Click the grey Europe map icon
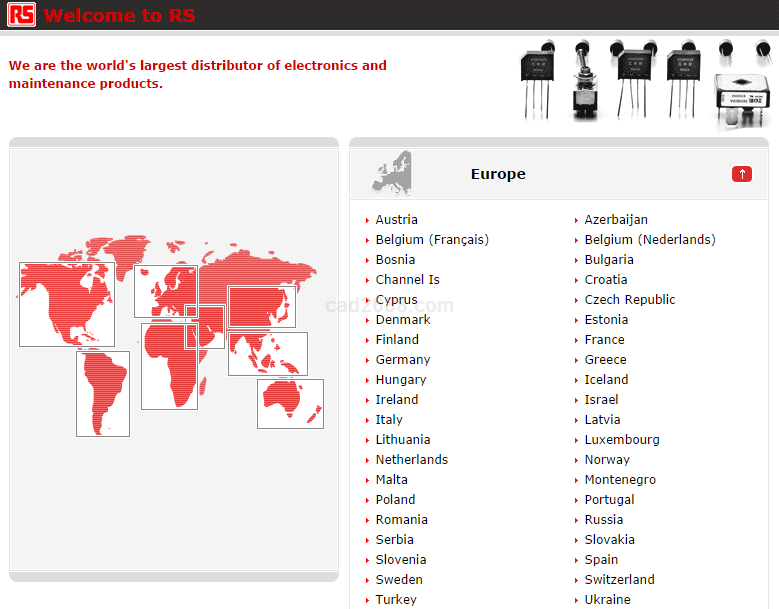779x609 pixels. point(392,173)
